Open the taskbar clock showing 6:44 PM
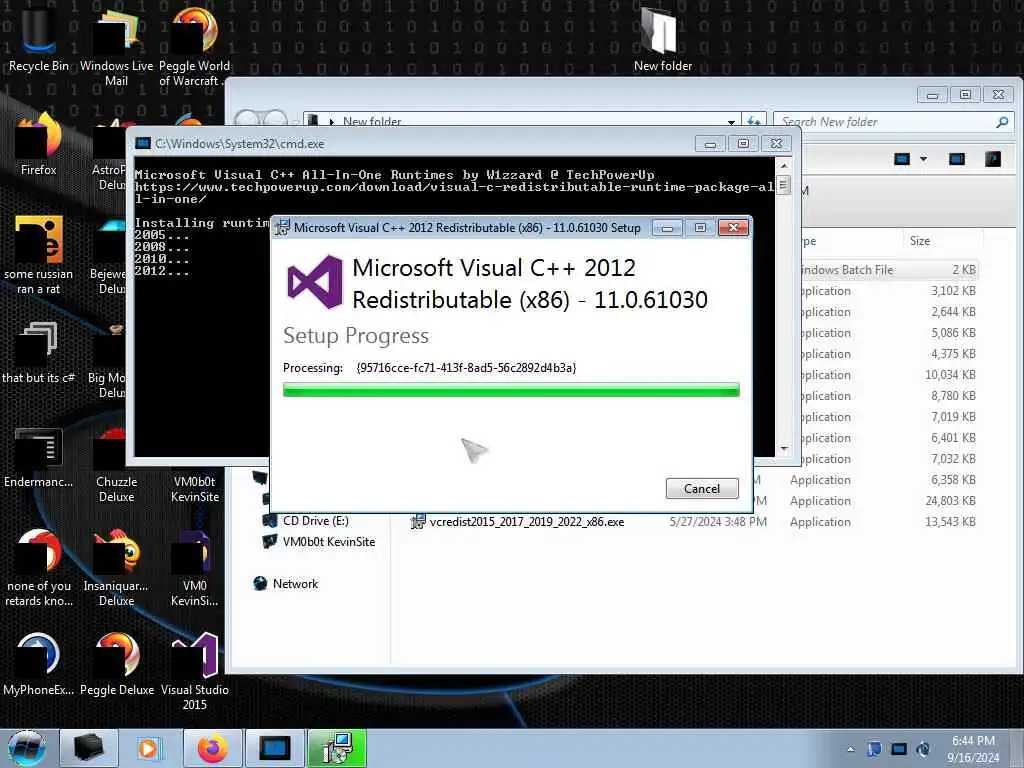The image size is (1024, 768). tap(973, 749)
